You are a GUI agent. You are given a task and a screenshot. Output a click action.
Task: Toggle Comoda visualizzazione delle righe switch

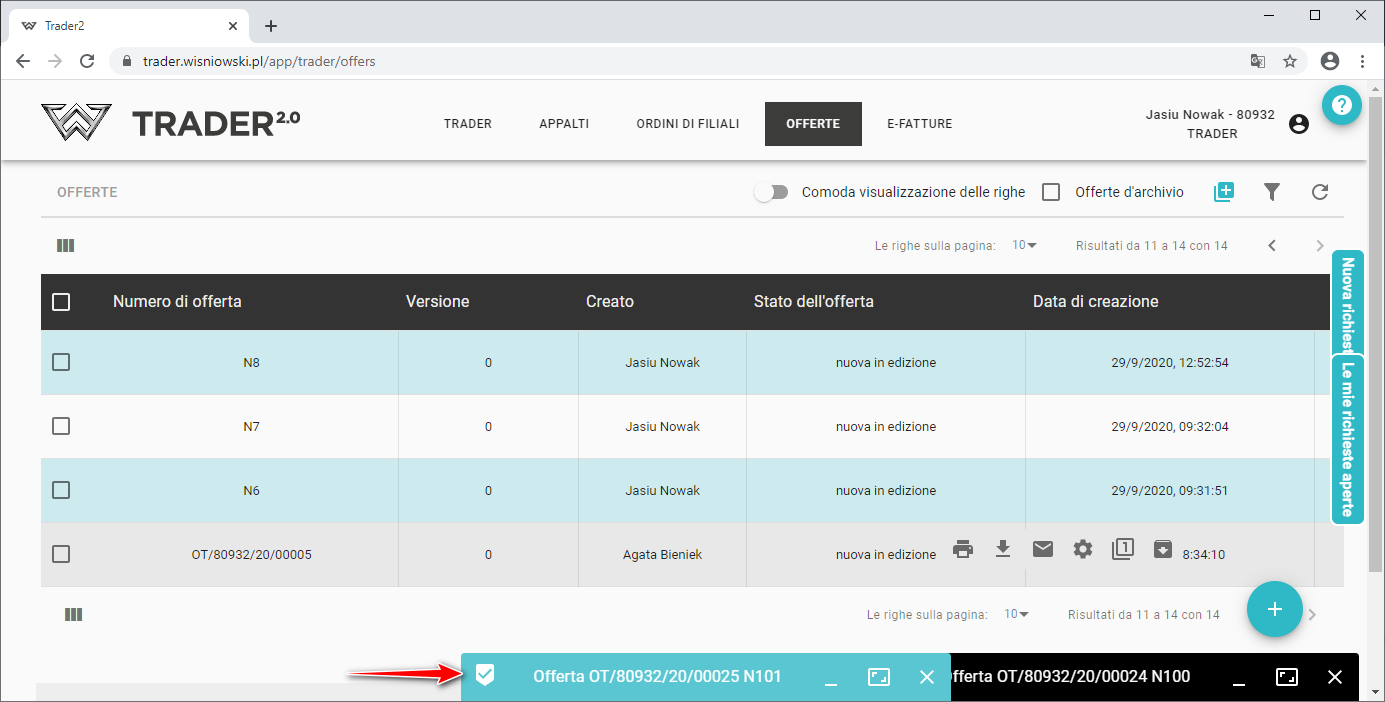tap(771, 192)
